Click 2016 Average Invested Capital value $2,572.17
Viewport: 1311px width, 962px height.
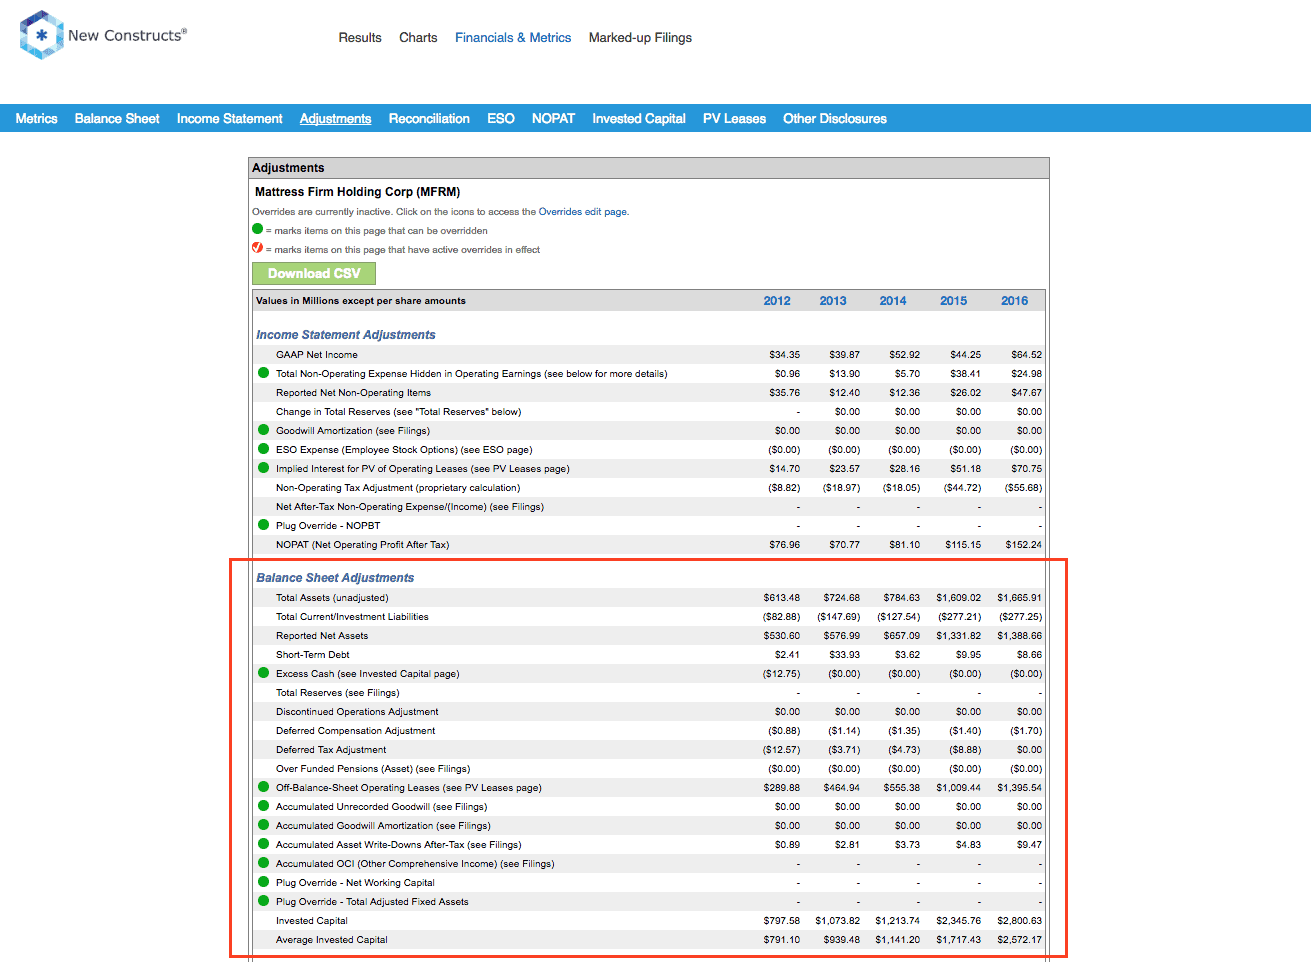tap(1019, 940)
